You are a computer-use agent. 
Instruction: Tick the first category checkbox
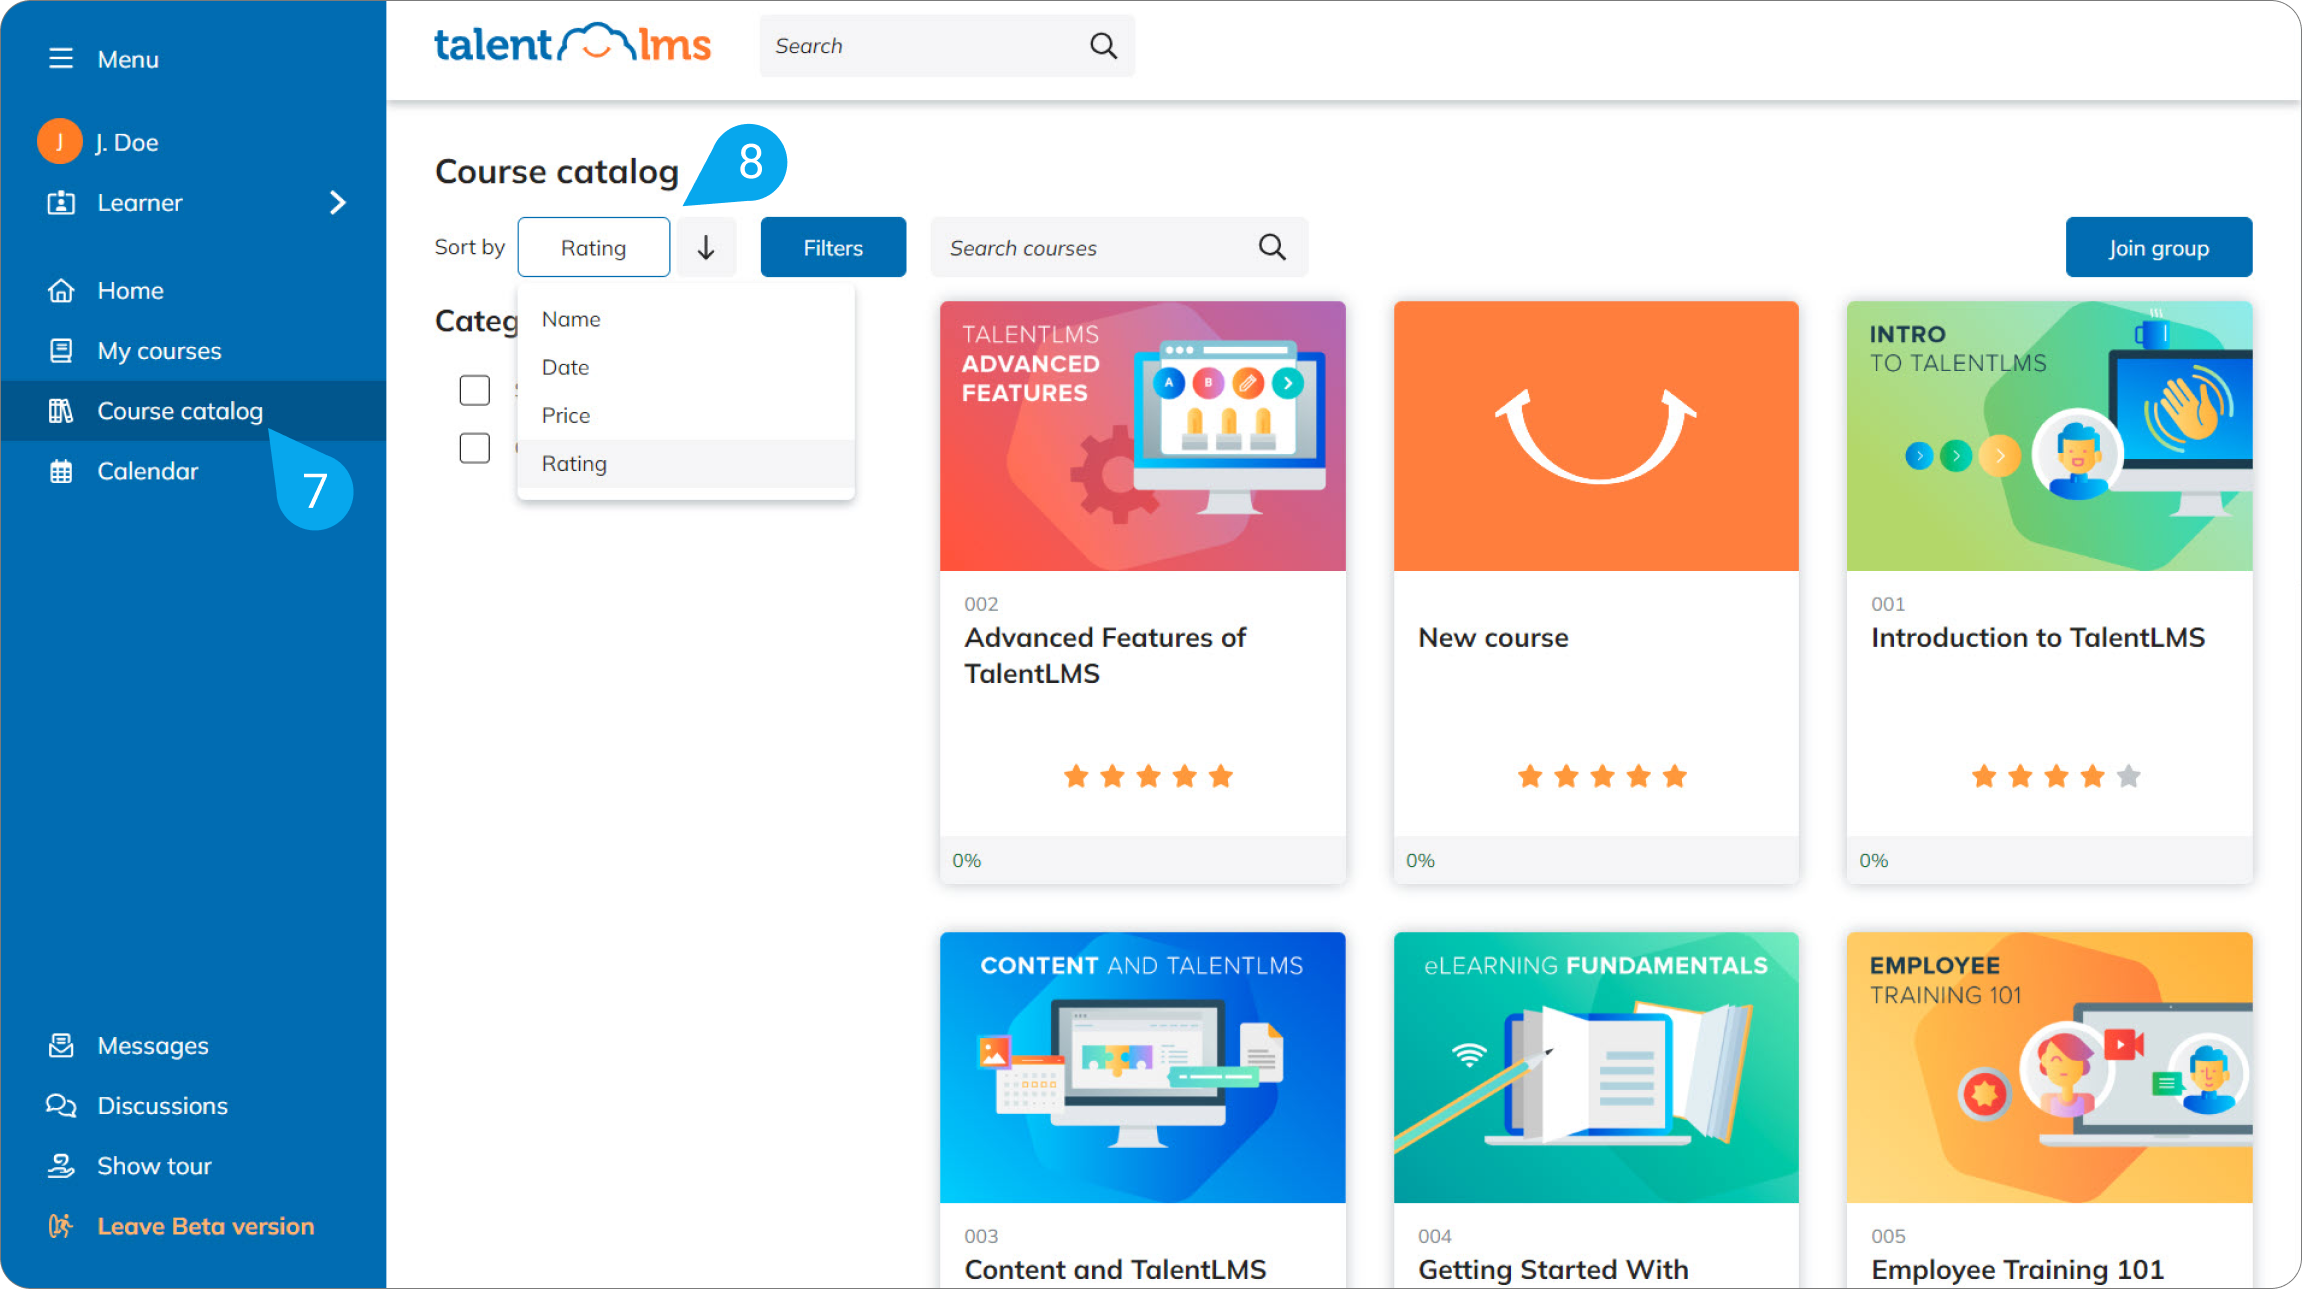point(475,390)
